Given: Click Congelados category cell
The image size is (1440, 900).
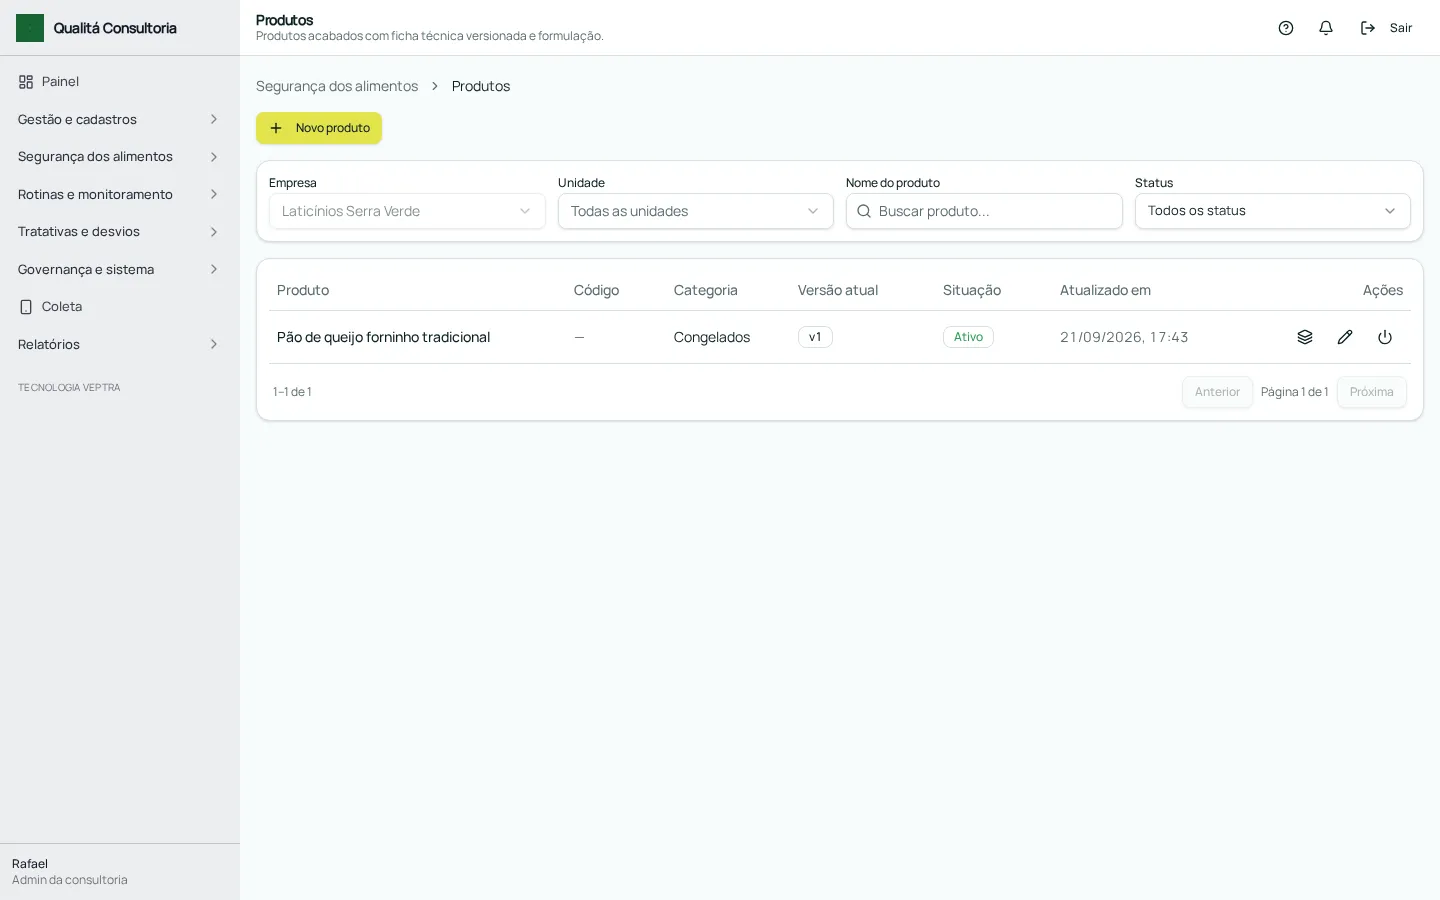Looking at the screenshot, I should point(712,337).
